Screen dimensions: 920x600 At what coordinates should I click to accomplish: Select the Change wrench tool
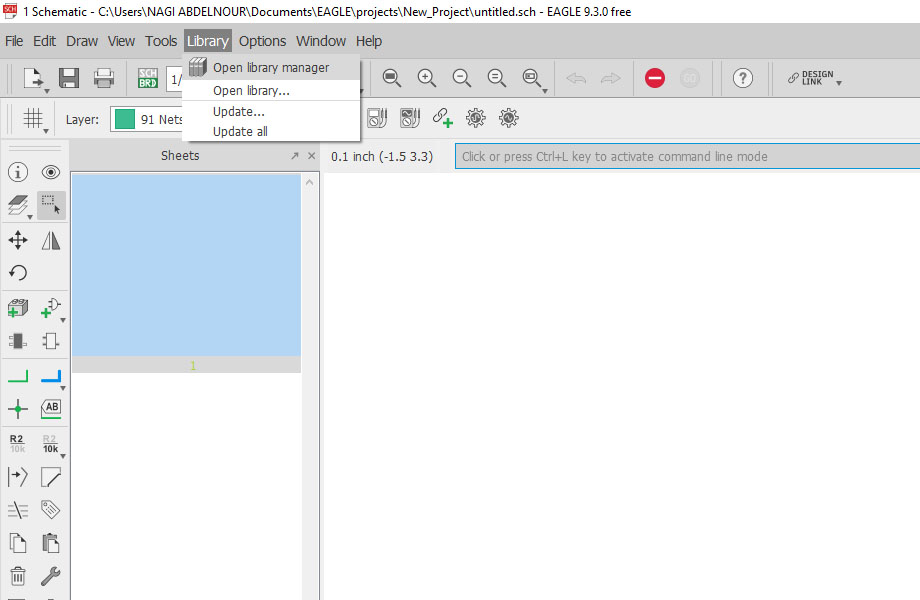[51, 576]
